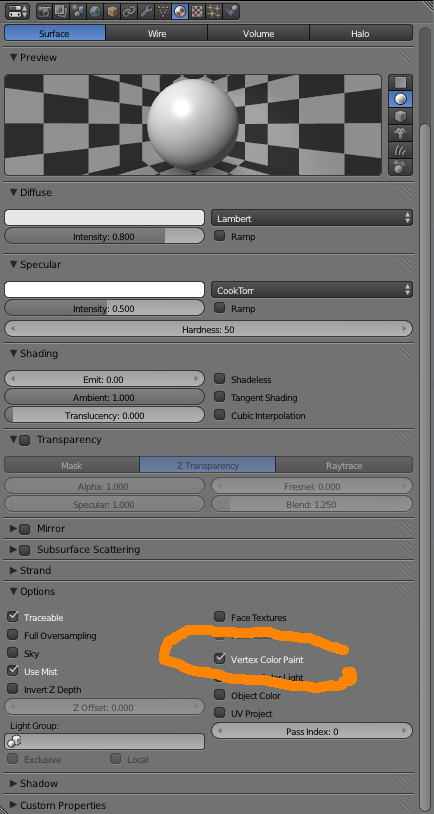The height and width of the screenshot is (814, 434).
Task: Collapse the Shading panel
Action: 13,353
